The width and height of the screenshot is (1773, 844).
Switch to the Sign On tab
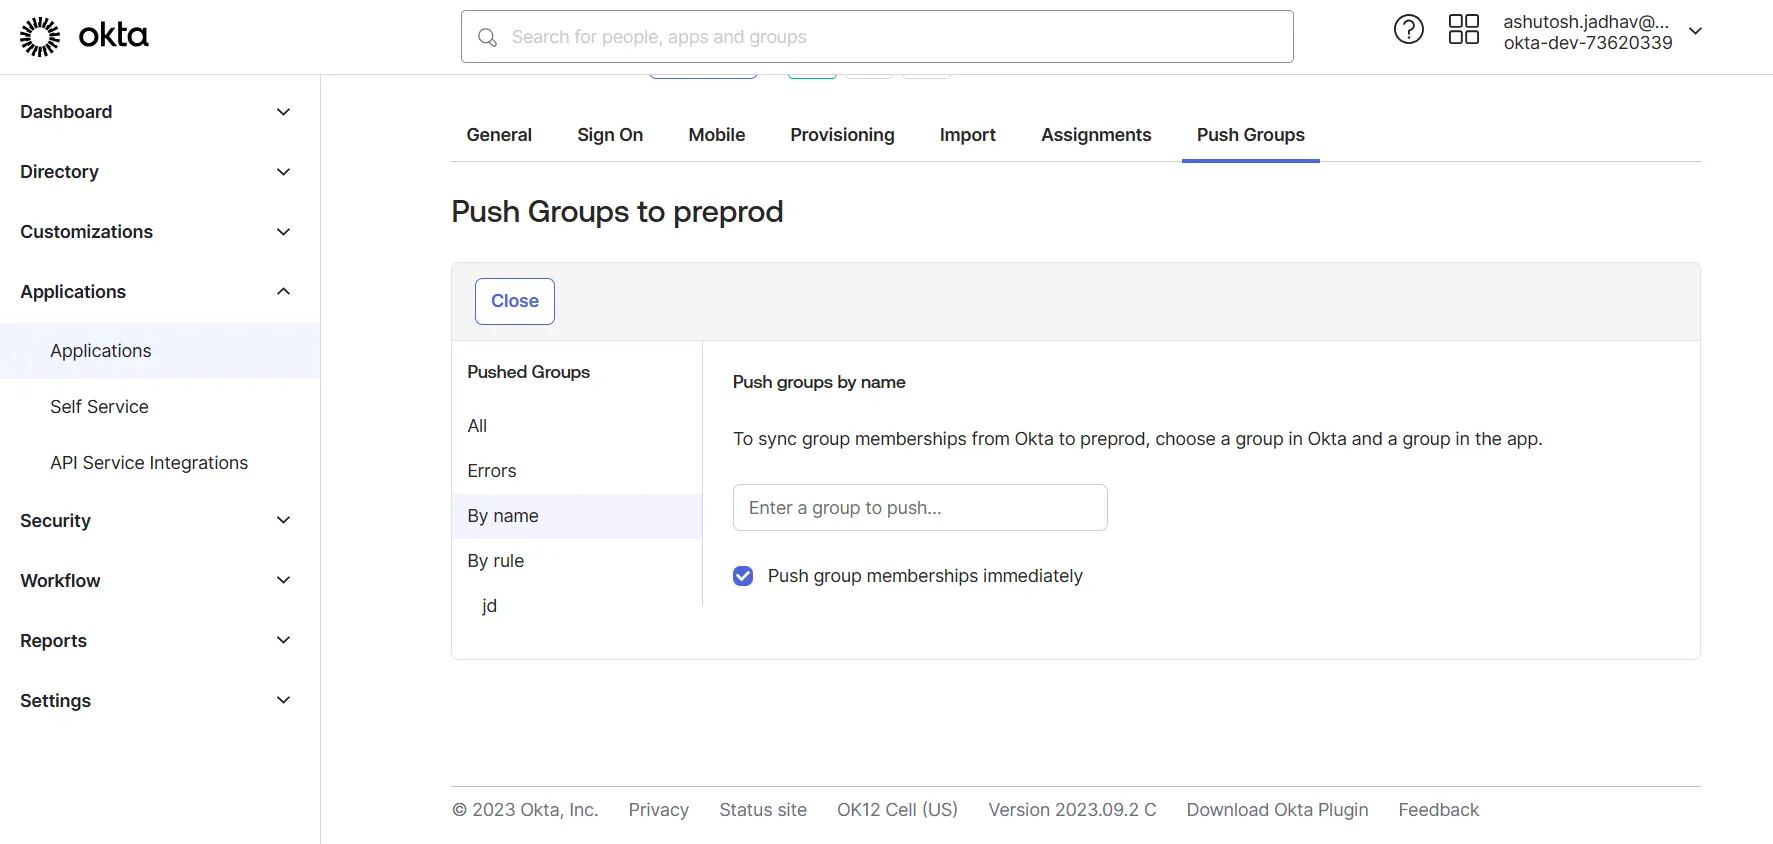(610, 135)
